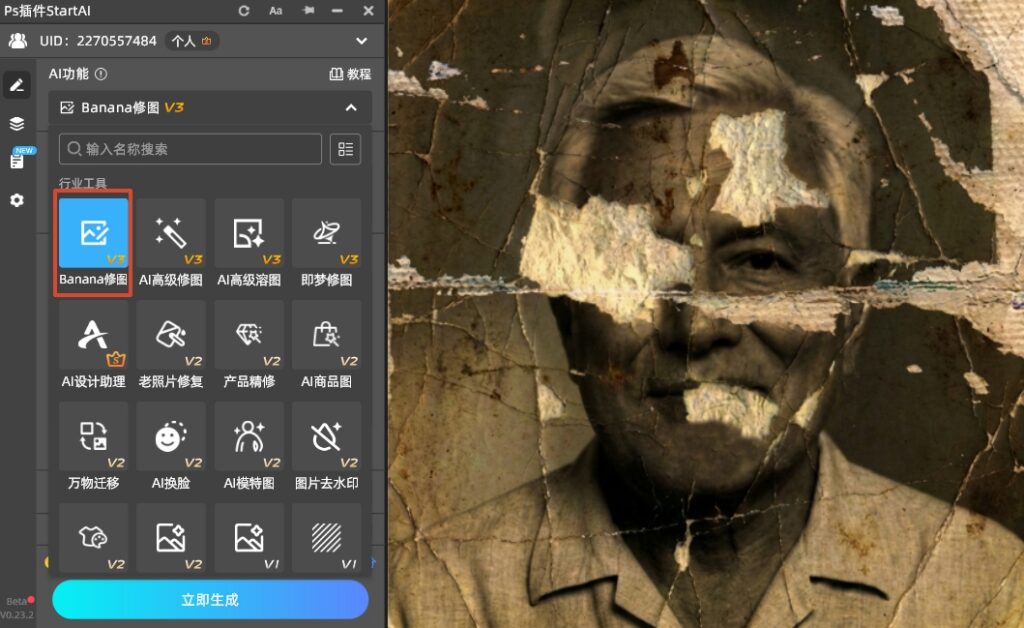Select the 产品精修 tool
This screenshot has width=1024, height=628.
click(249, 345)
